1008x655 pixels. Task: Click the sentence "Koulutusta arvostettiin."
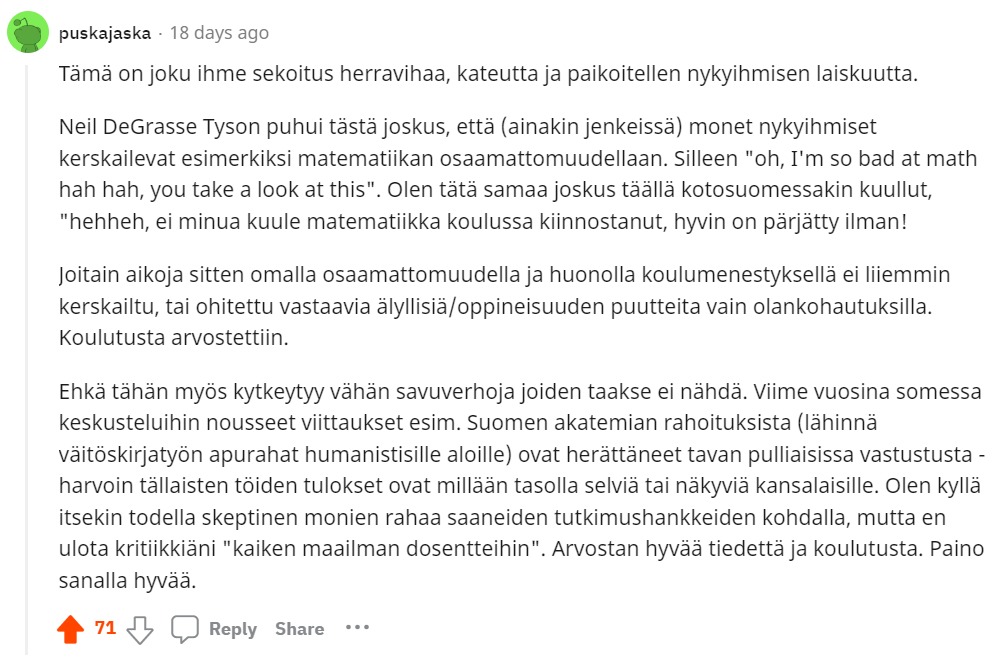tap(173, 338)
